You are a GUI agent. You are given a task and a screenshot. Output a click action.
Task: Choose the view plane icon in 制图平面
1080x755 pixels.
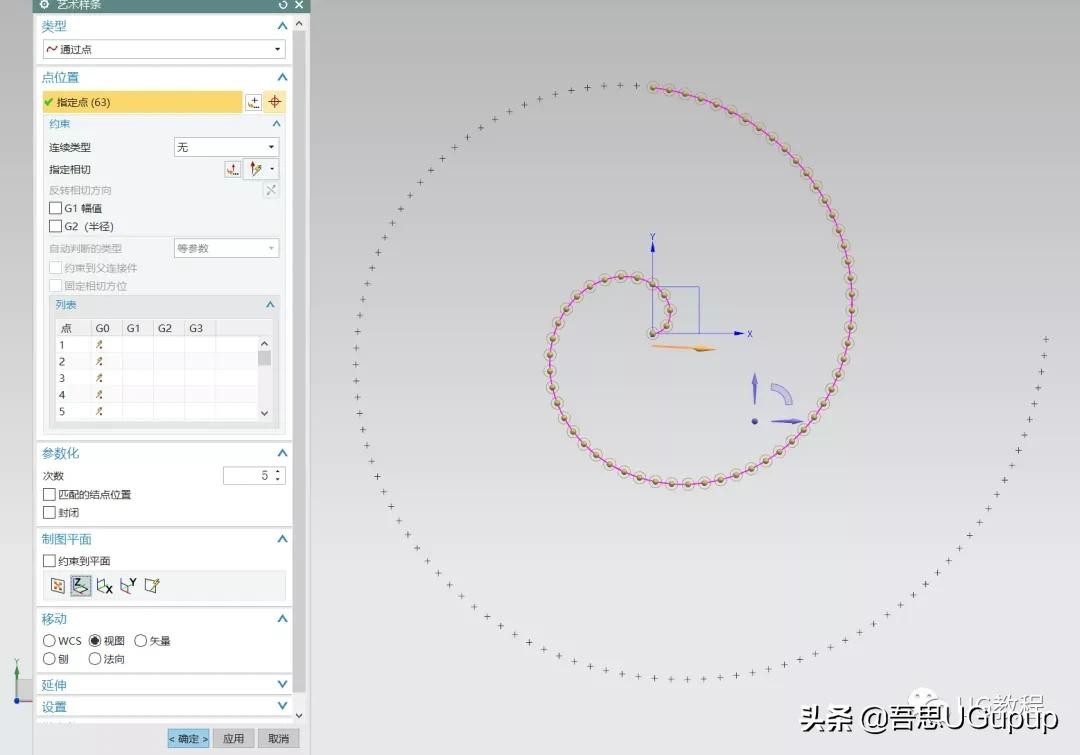[58, 586]
